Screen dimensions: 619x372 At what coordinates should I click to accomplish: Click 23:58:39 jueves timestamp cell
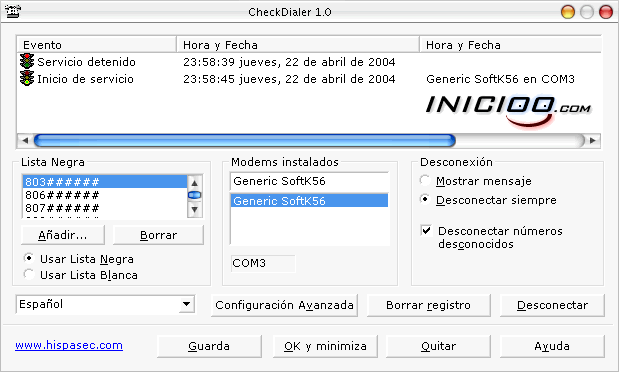289,62
